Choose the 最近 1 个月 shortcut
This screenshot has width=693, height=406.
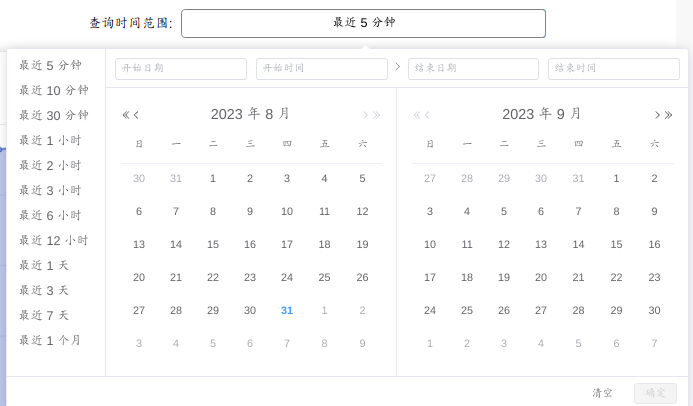click(50, 340)
